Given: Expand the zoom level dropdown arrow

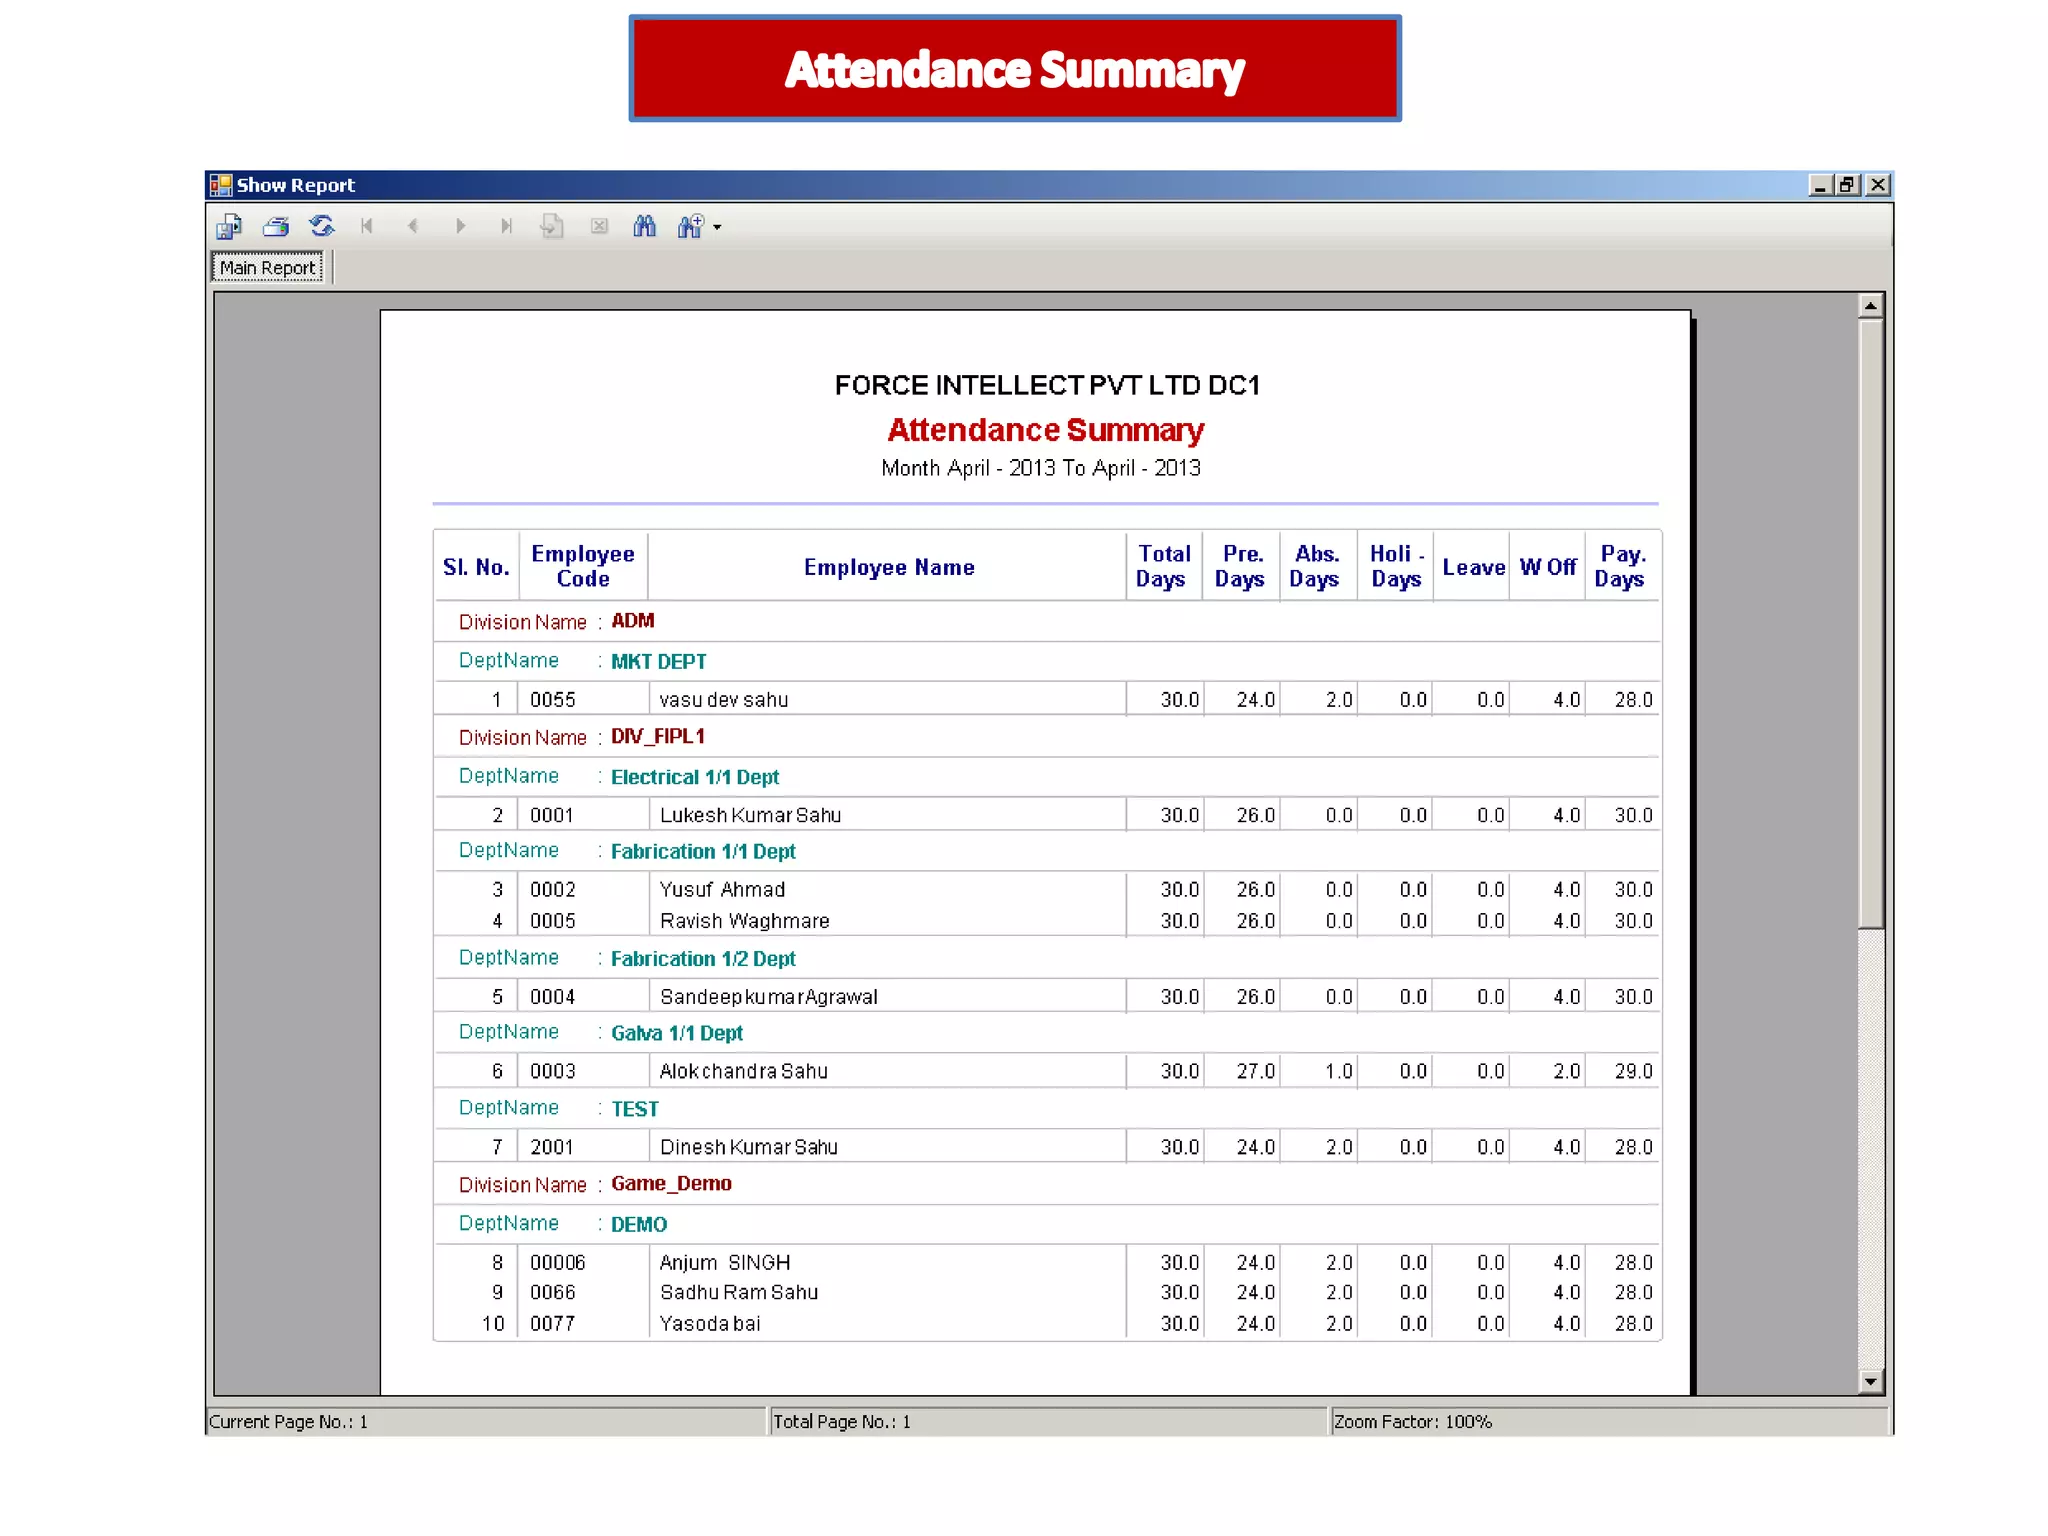Looking at the screenshot, I should tap(717, 228).
